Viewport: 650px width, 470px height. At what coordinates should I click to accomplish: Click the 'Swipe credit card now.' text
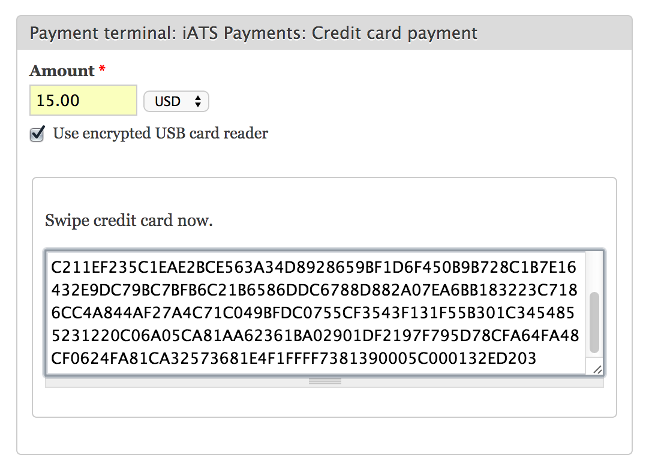coord(129,220)
